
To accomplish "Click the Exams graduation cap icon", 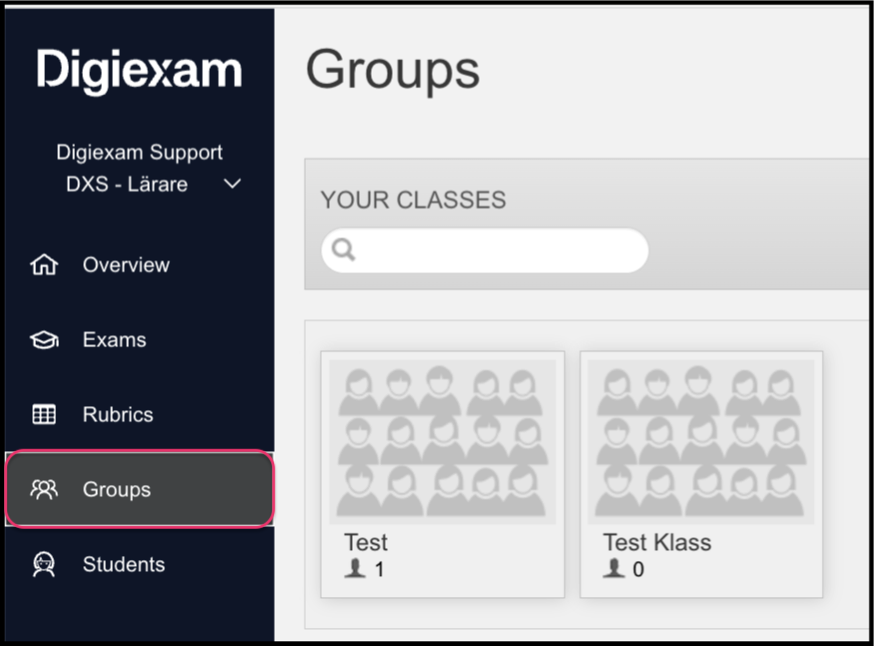I will [x=44, y=339].
